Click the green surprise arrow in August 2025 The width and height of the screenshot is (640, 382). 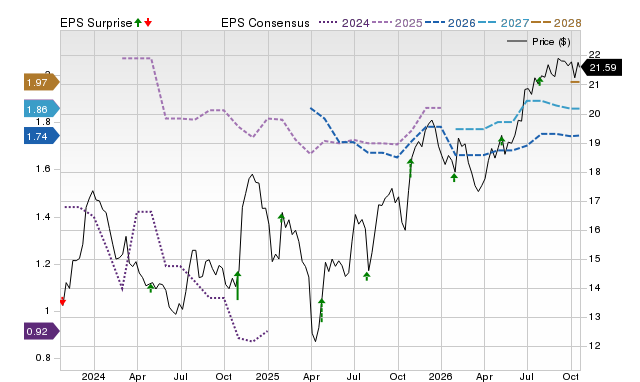[x=367, y=276]
